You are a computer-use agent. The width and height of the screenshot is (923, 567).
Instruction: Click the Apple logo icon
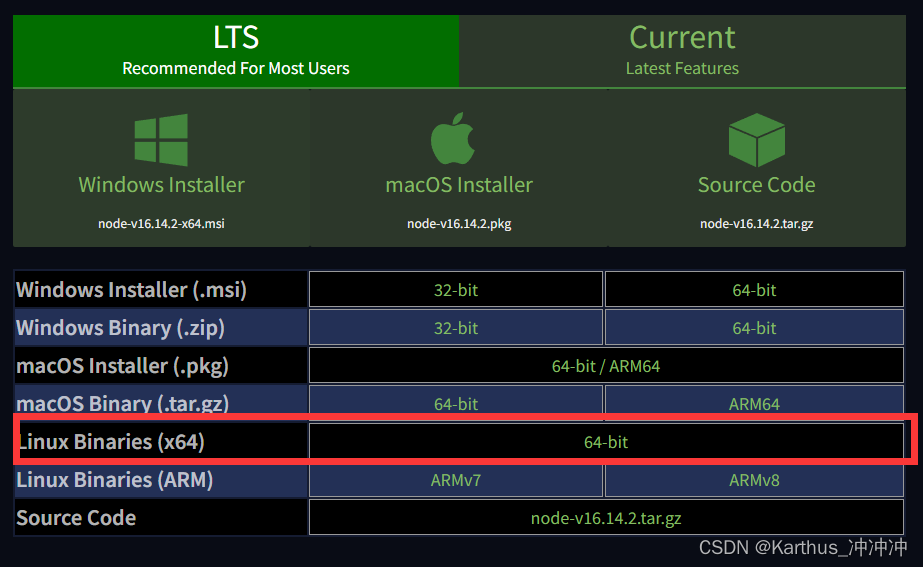tap(453, 138)
